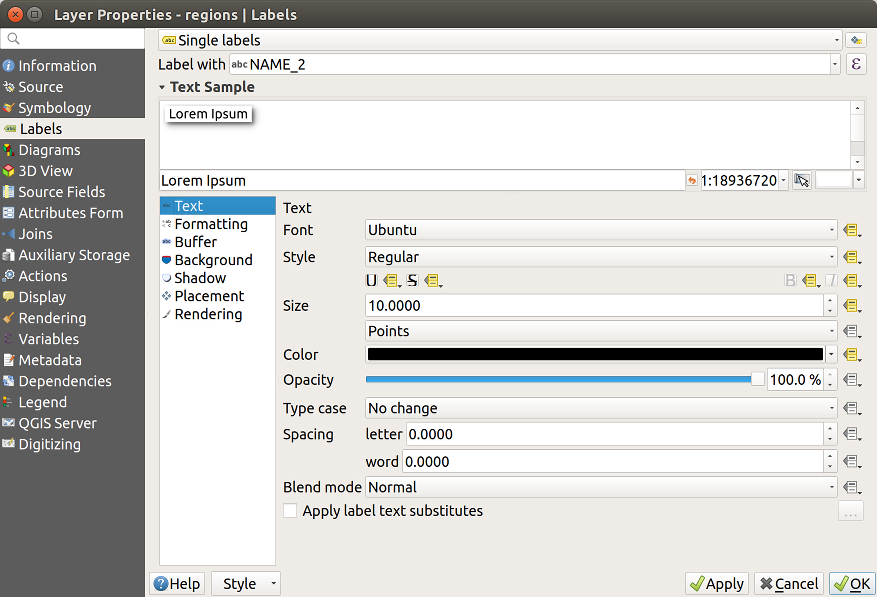This screenshot has height=597, width=877.
Task: Enable Apply label text substitutes checkbox
Action: [x=290, y=511]
